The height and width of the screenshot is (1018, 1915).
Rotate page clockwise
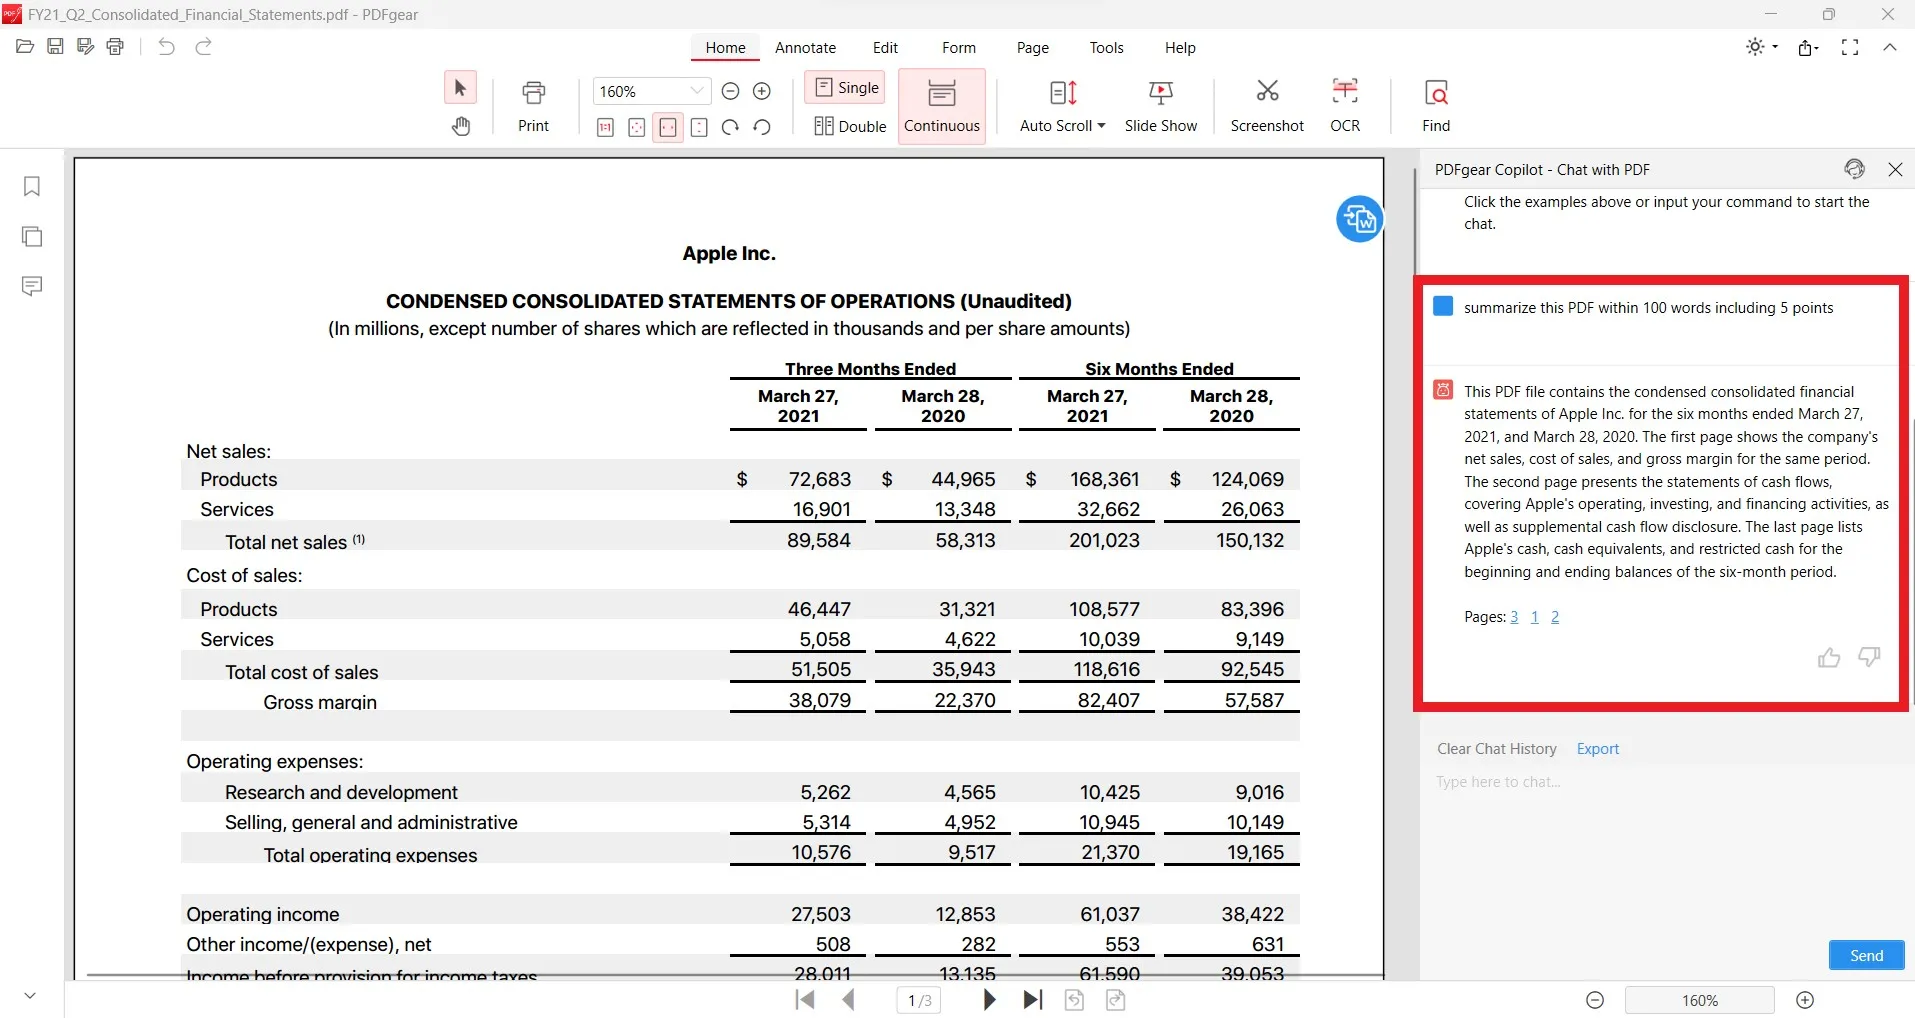[730, 127]
